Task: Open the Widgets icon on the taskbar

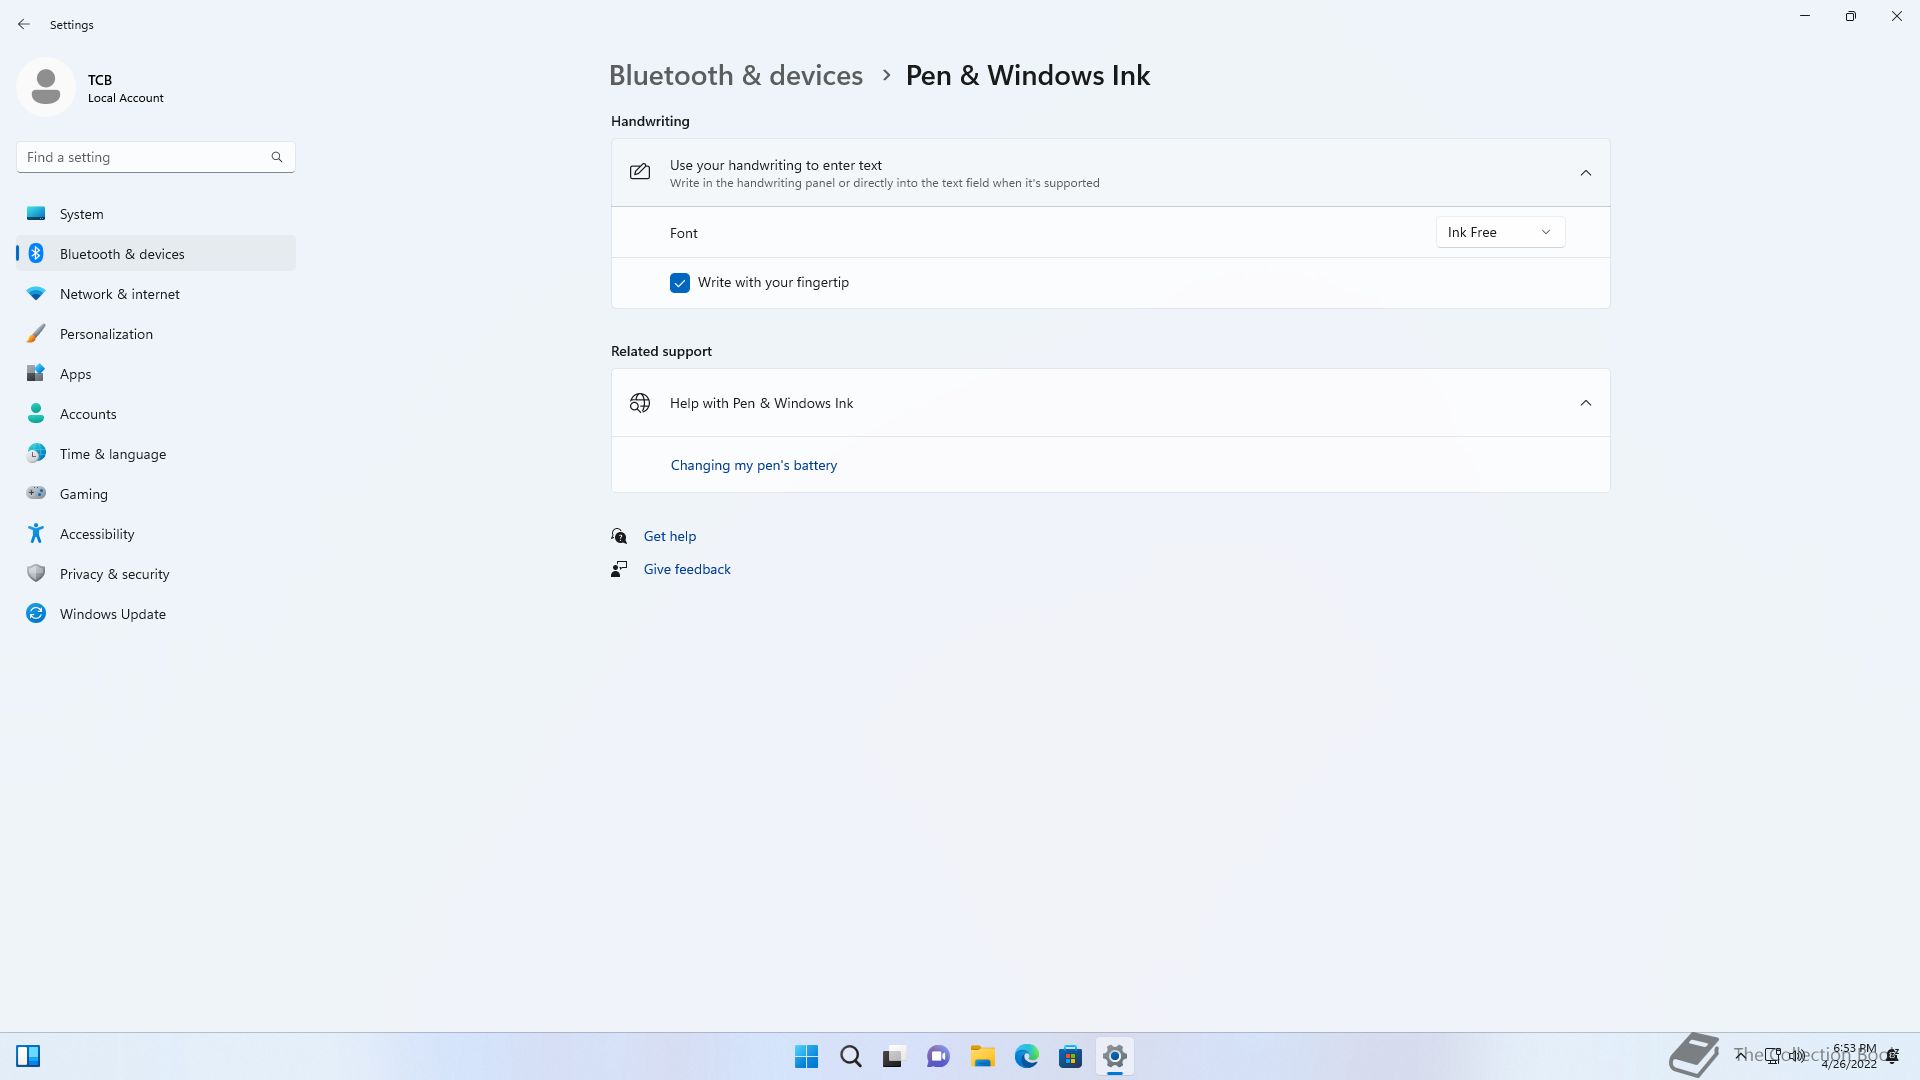Action: 28,1056
